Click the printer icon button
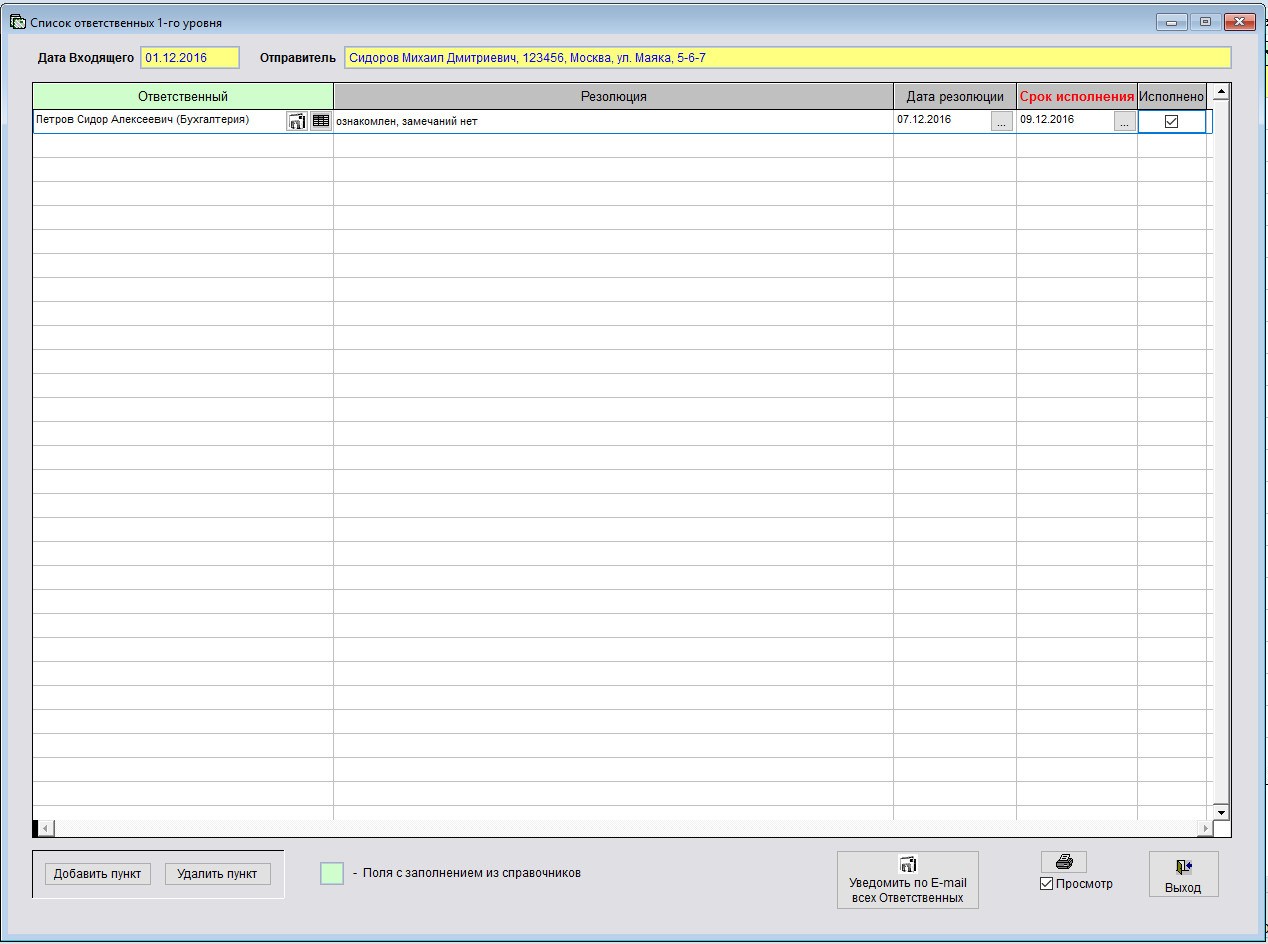Viewport: 1268px width, 944px height. pos(1064,862)
